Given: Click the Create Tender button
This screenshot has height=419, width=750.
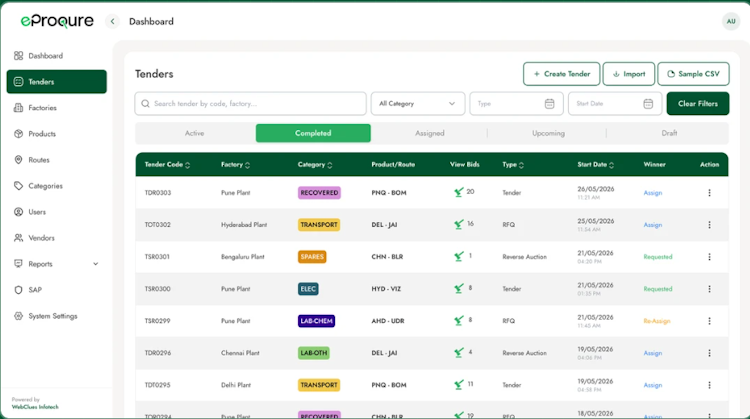Looking at the screenshot, I should pyautogui.click(x=562, y=74).
